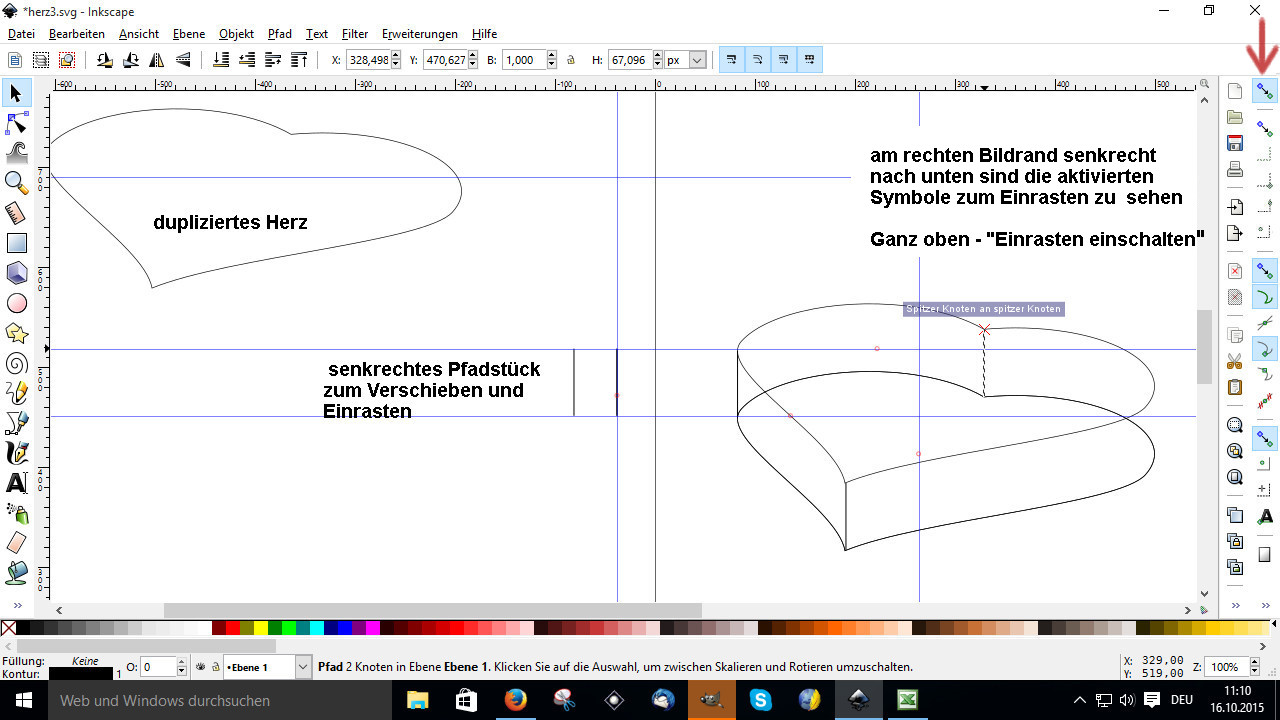Toggle snapping on with top snap button
Image resolution: width=1280 pixels, height=720 pixels.
tap(1265, 91)
